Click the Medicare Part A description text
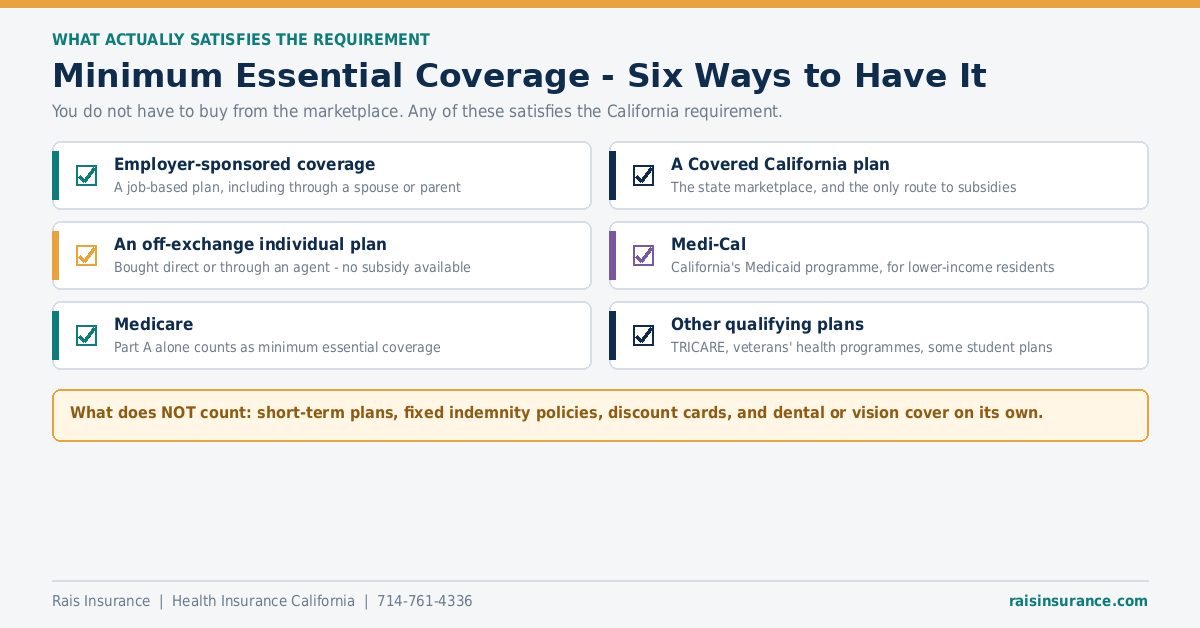Screen dimensions: 1200x628 point(277,348)
